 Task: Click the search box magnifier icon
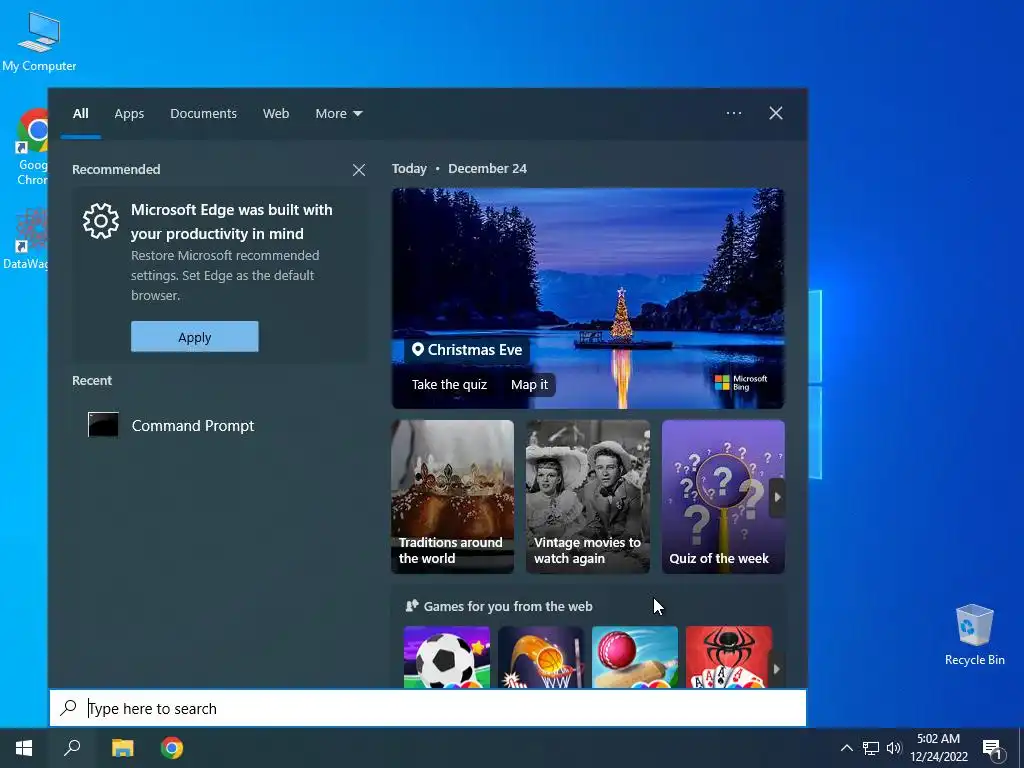69,708
